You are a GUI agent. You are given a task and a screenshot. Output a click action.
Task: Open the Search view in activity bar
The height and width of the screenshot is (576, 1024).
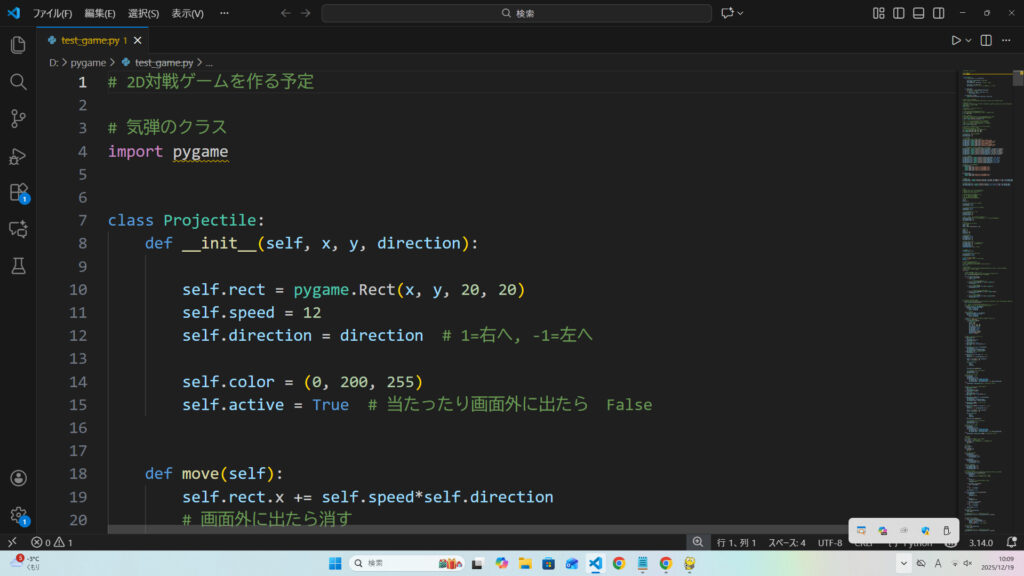click(17, 82)
